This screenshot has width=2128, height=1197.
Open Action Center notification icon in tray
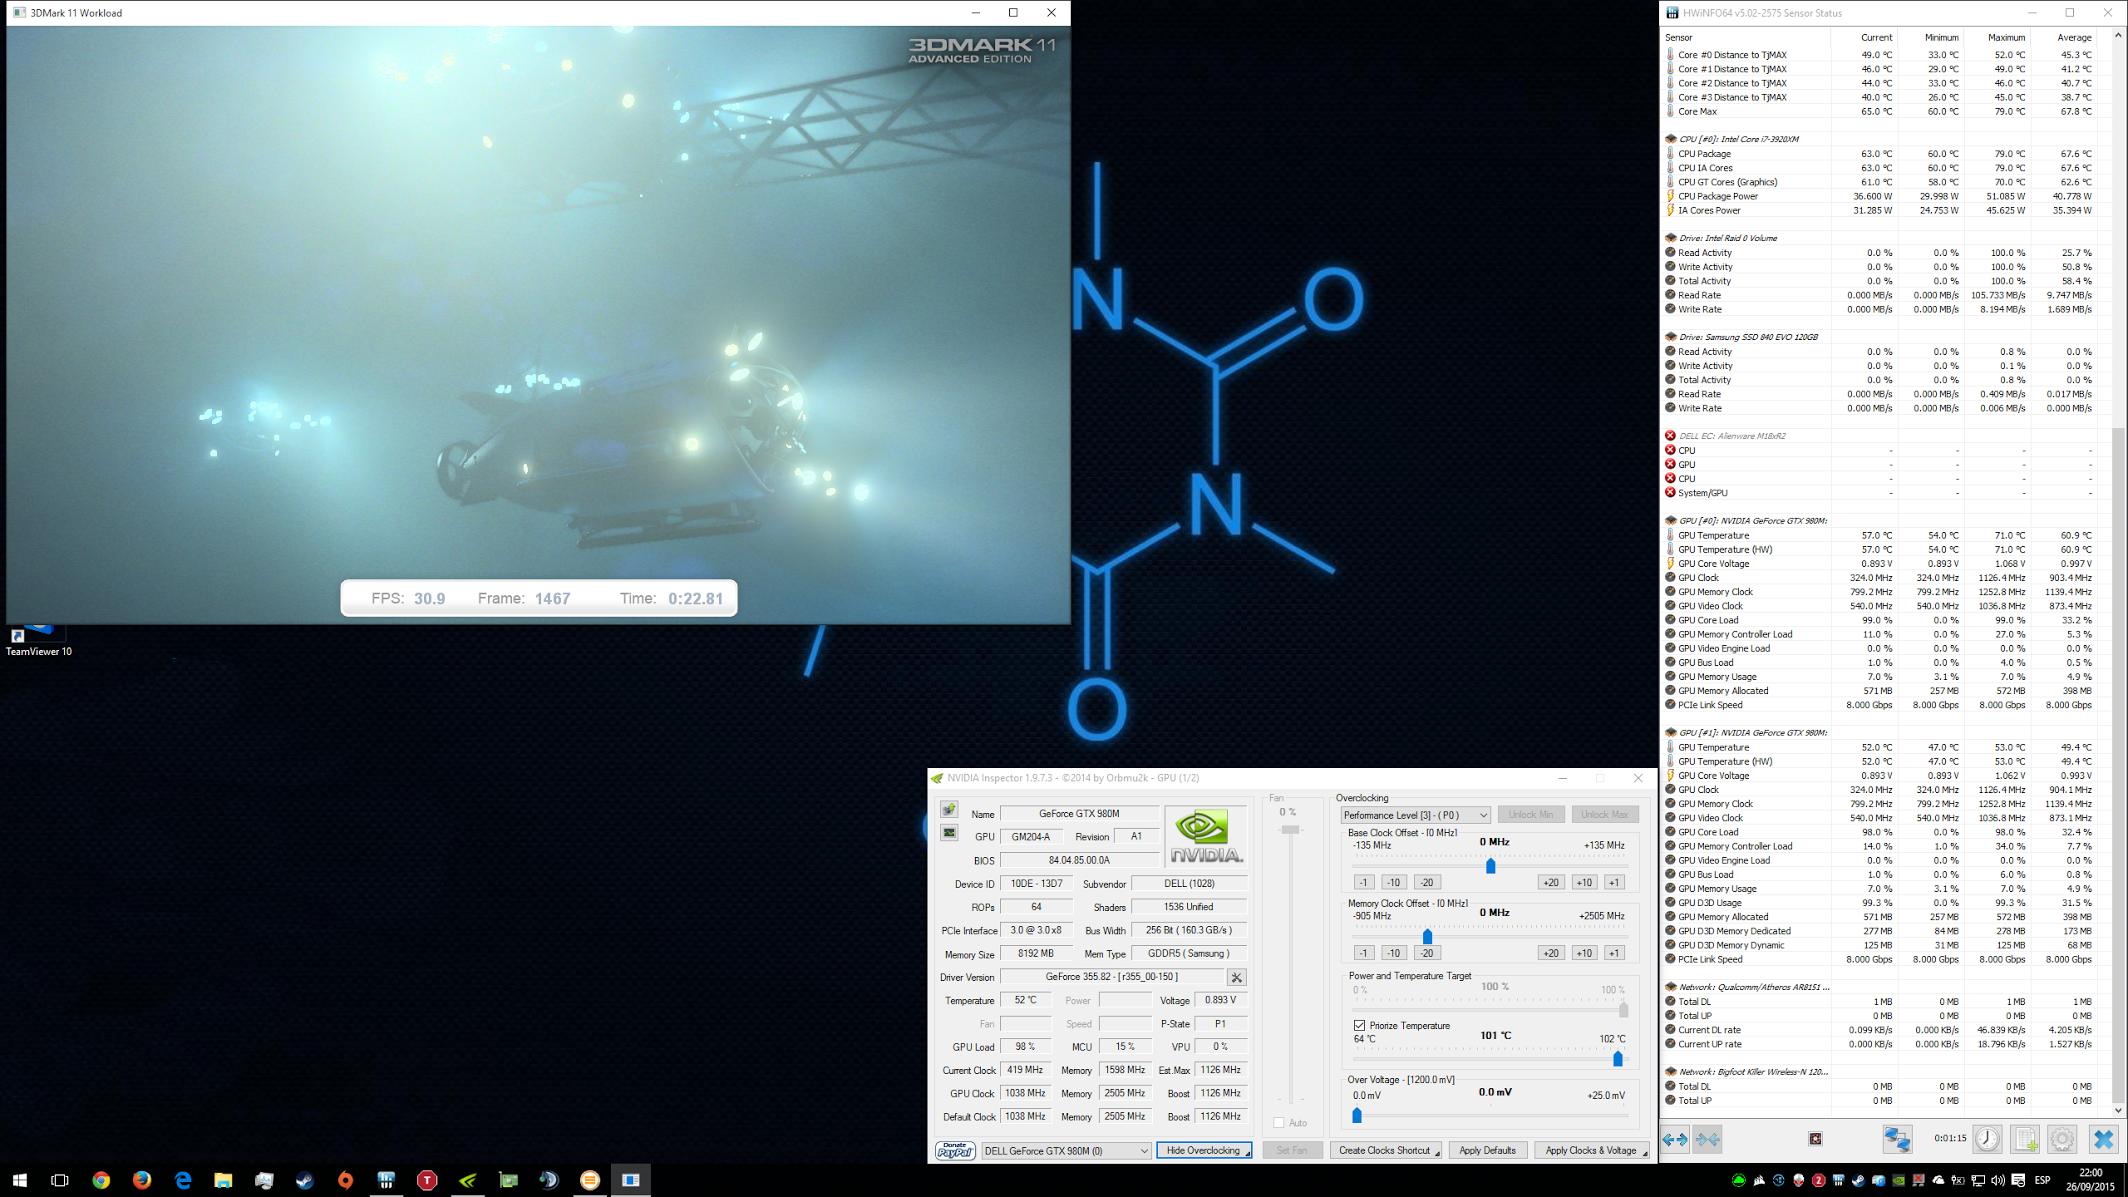[x=2018, y=1181]
